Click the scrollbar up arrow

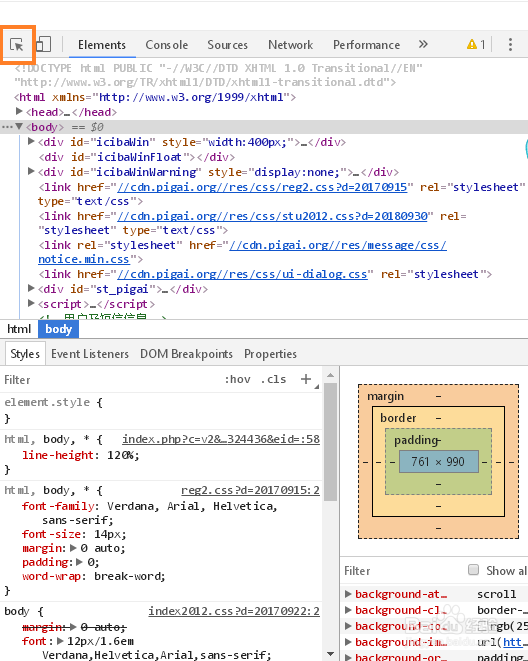pyautogui.click(x=331, y=375)
